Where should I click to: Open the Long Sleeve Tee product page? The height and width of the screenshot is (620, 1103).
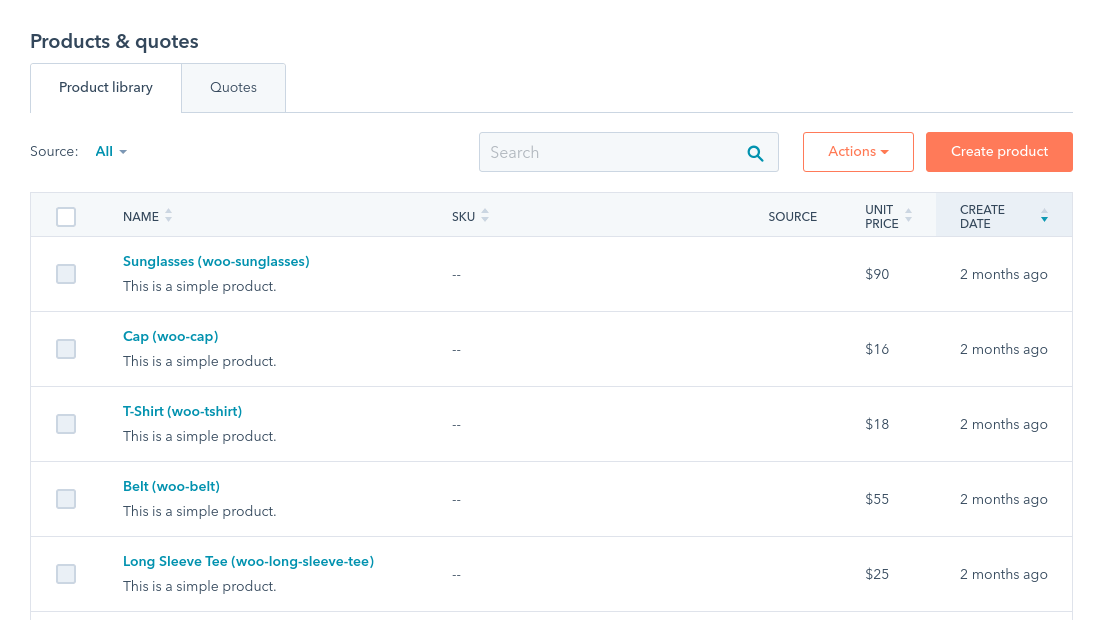pyautogui.click(x=247, y=561)
